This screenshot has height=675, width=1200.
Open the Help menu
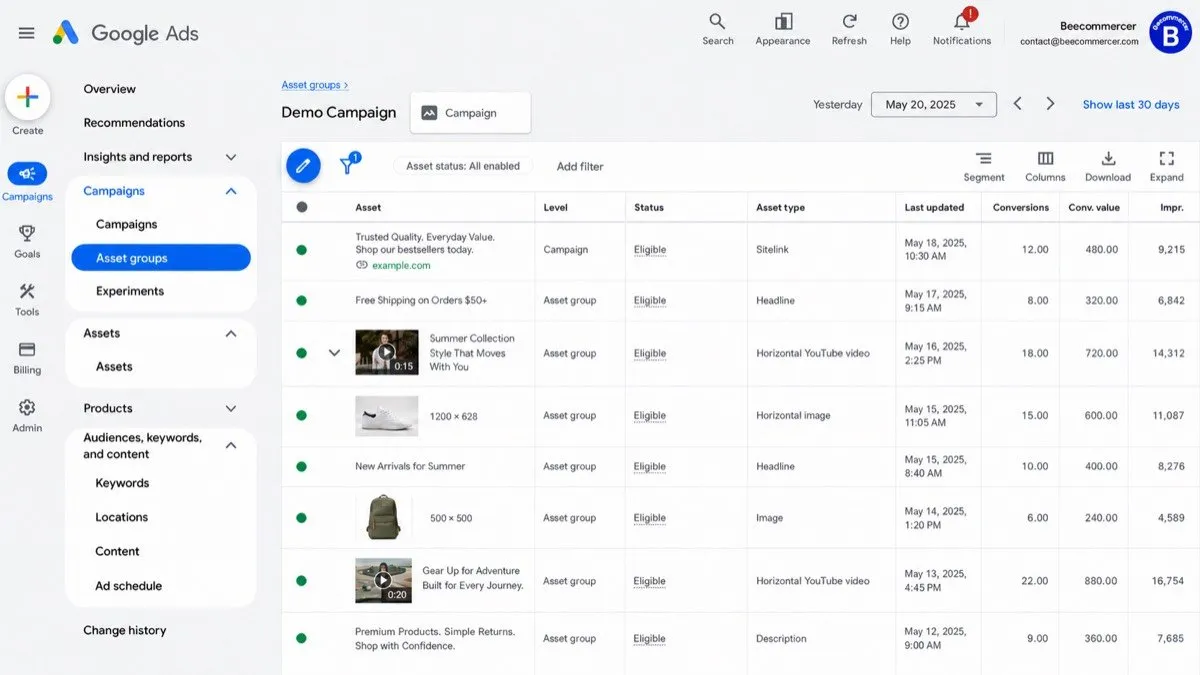(900, 29)
